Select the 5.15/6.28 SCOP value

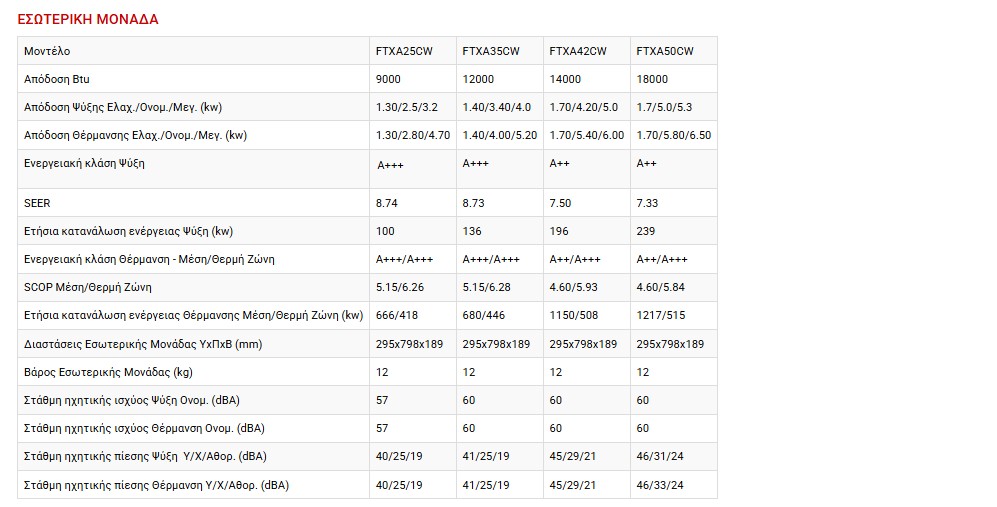[x=486, y=287]
